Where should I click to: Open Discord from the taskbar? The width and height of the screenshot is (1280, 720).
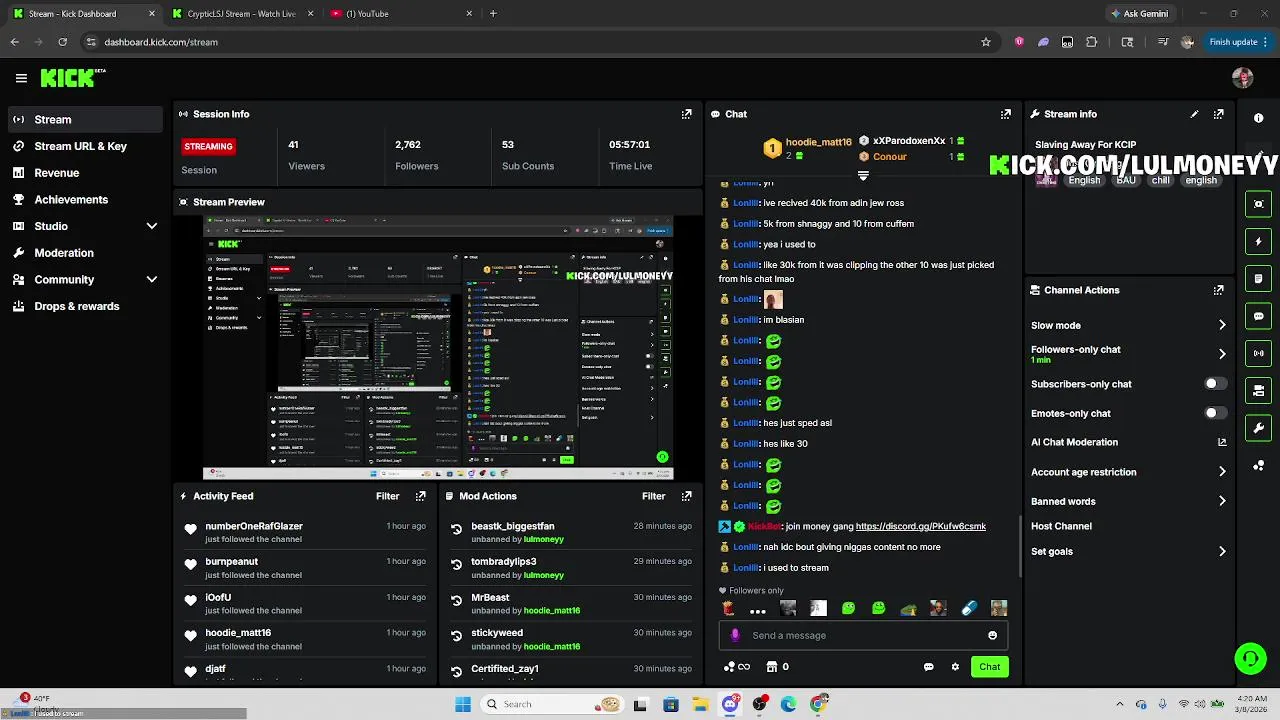coord(730,704)
